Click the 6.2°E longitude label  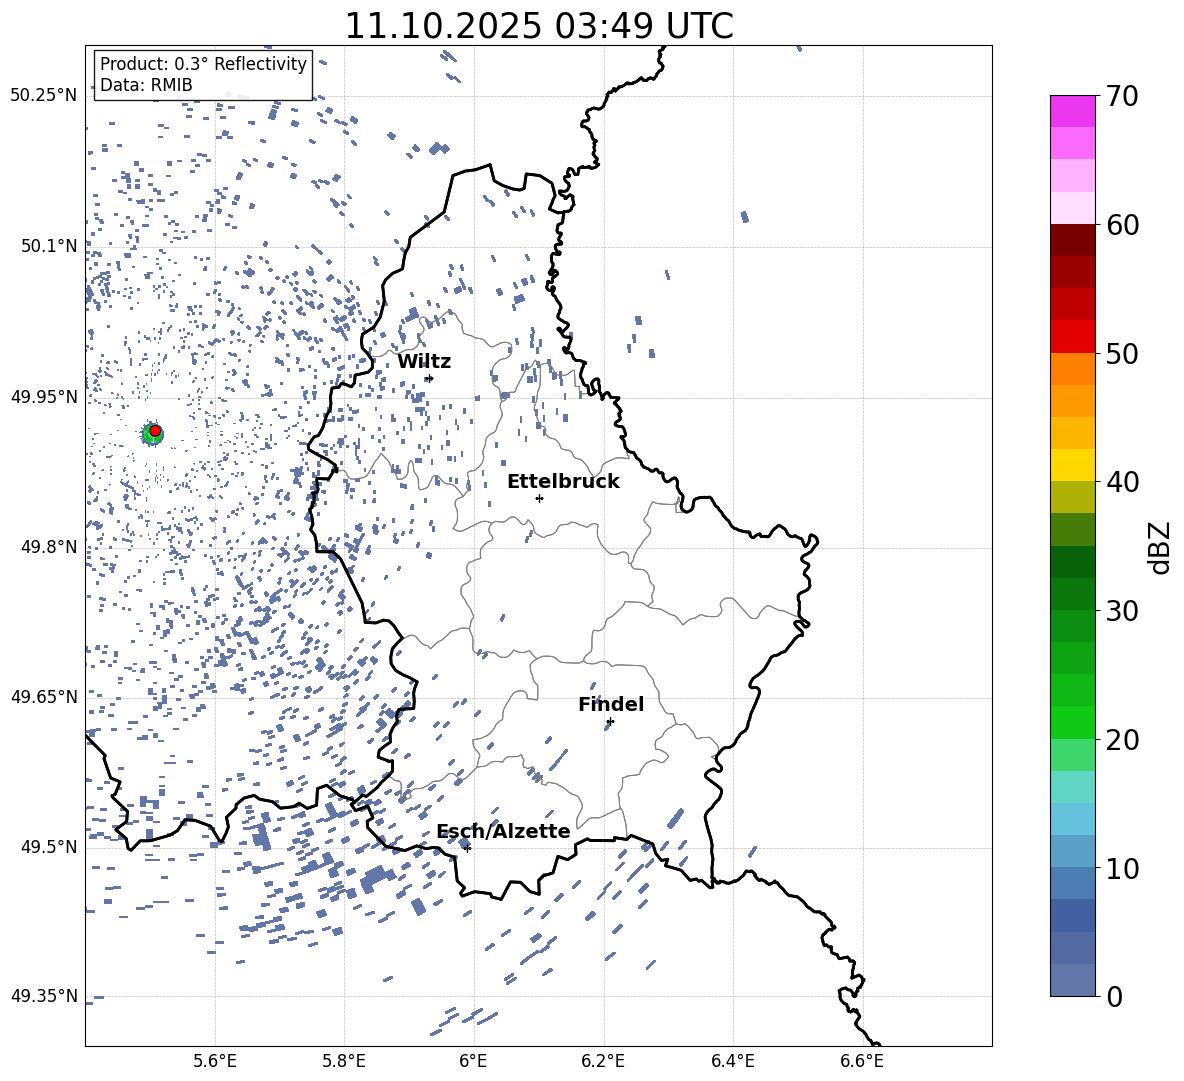tap(603, 1062)
